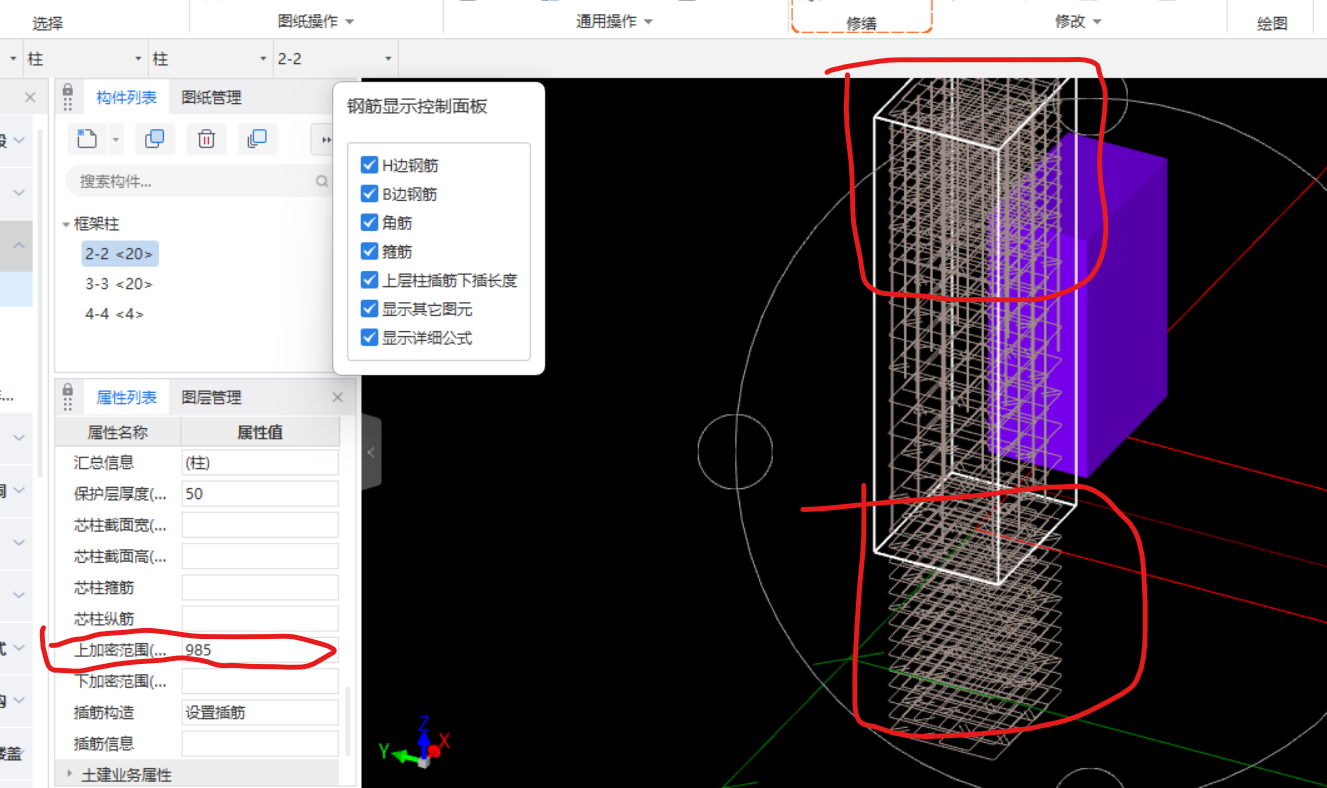Image resolution: width=1327 pixels, height=788 pixels.
Task: Select component 4-4 <4>
Action: [114, 314]
